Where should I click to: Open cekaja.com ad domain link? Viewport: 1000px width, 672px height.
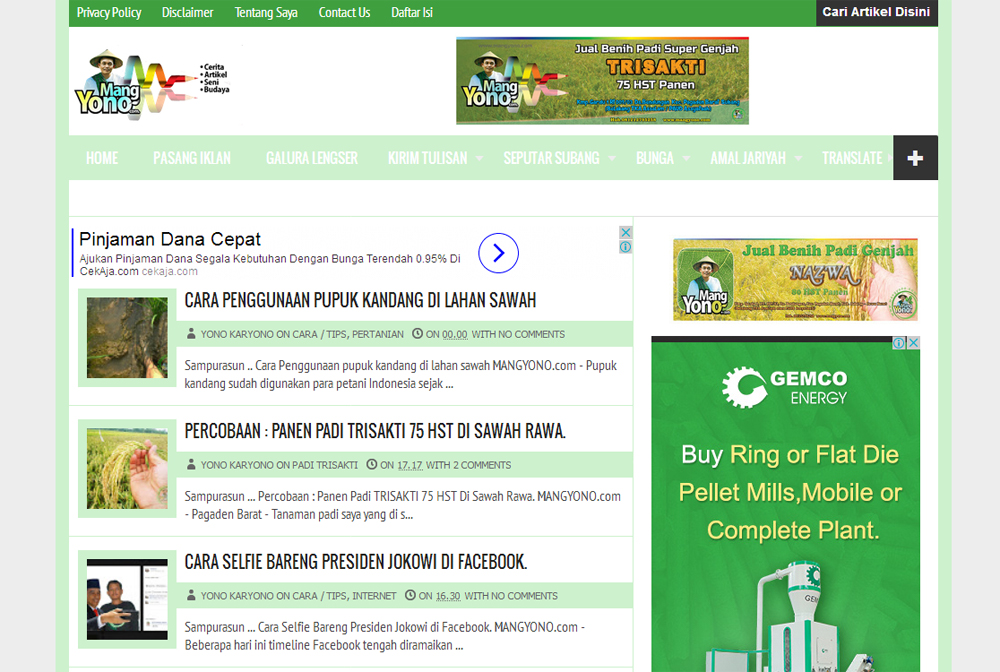click(170, 272)
